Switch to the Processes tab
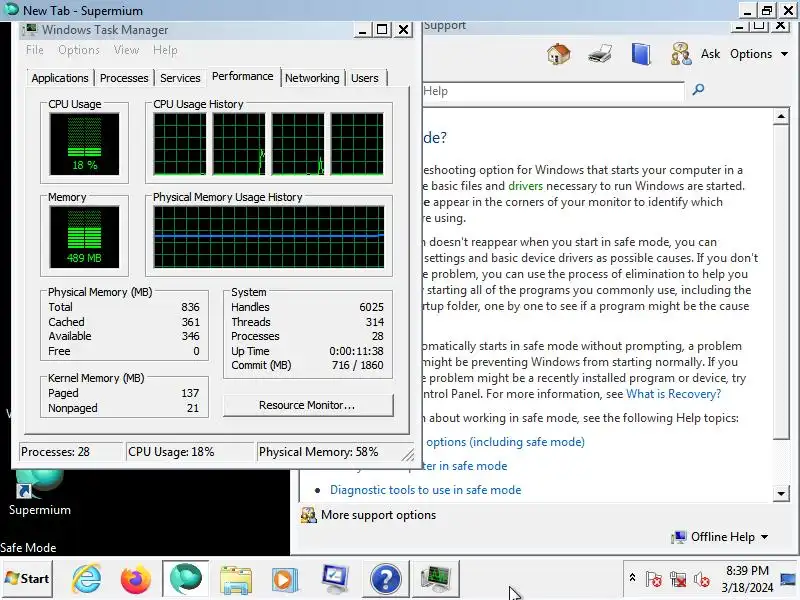Image resolution: width=800 pixels, height=600 pixels. (124, 78)
